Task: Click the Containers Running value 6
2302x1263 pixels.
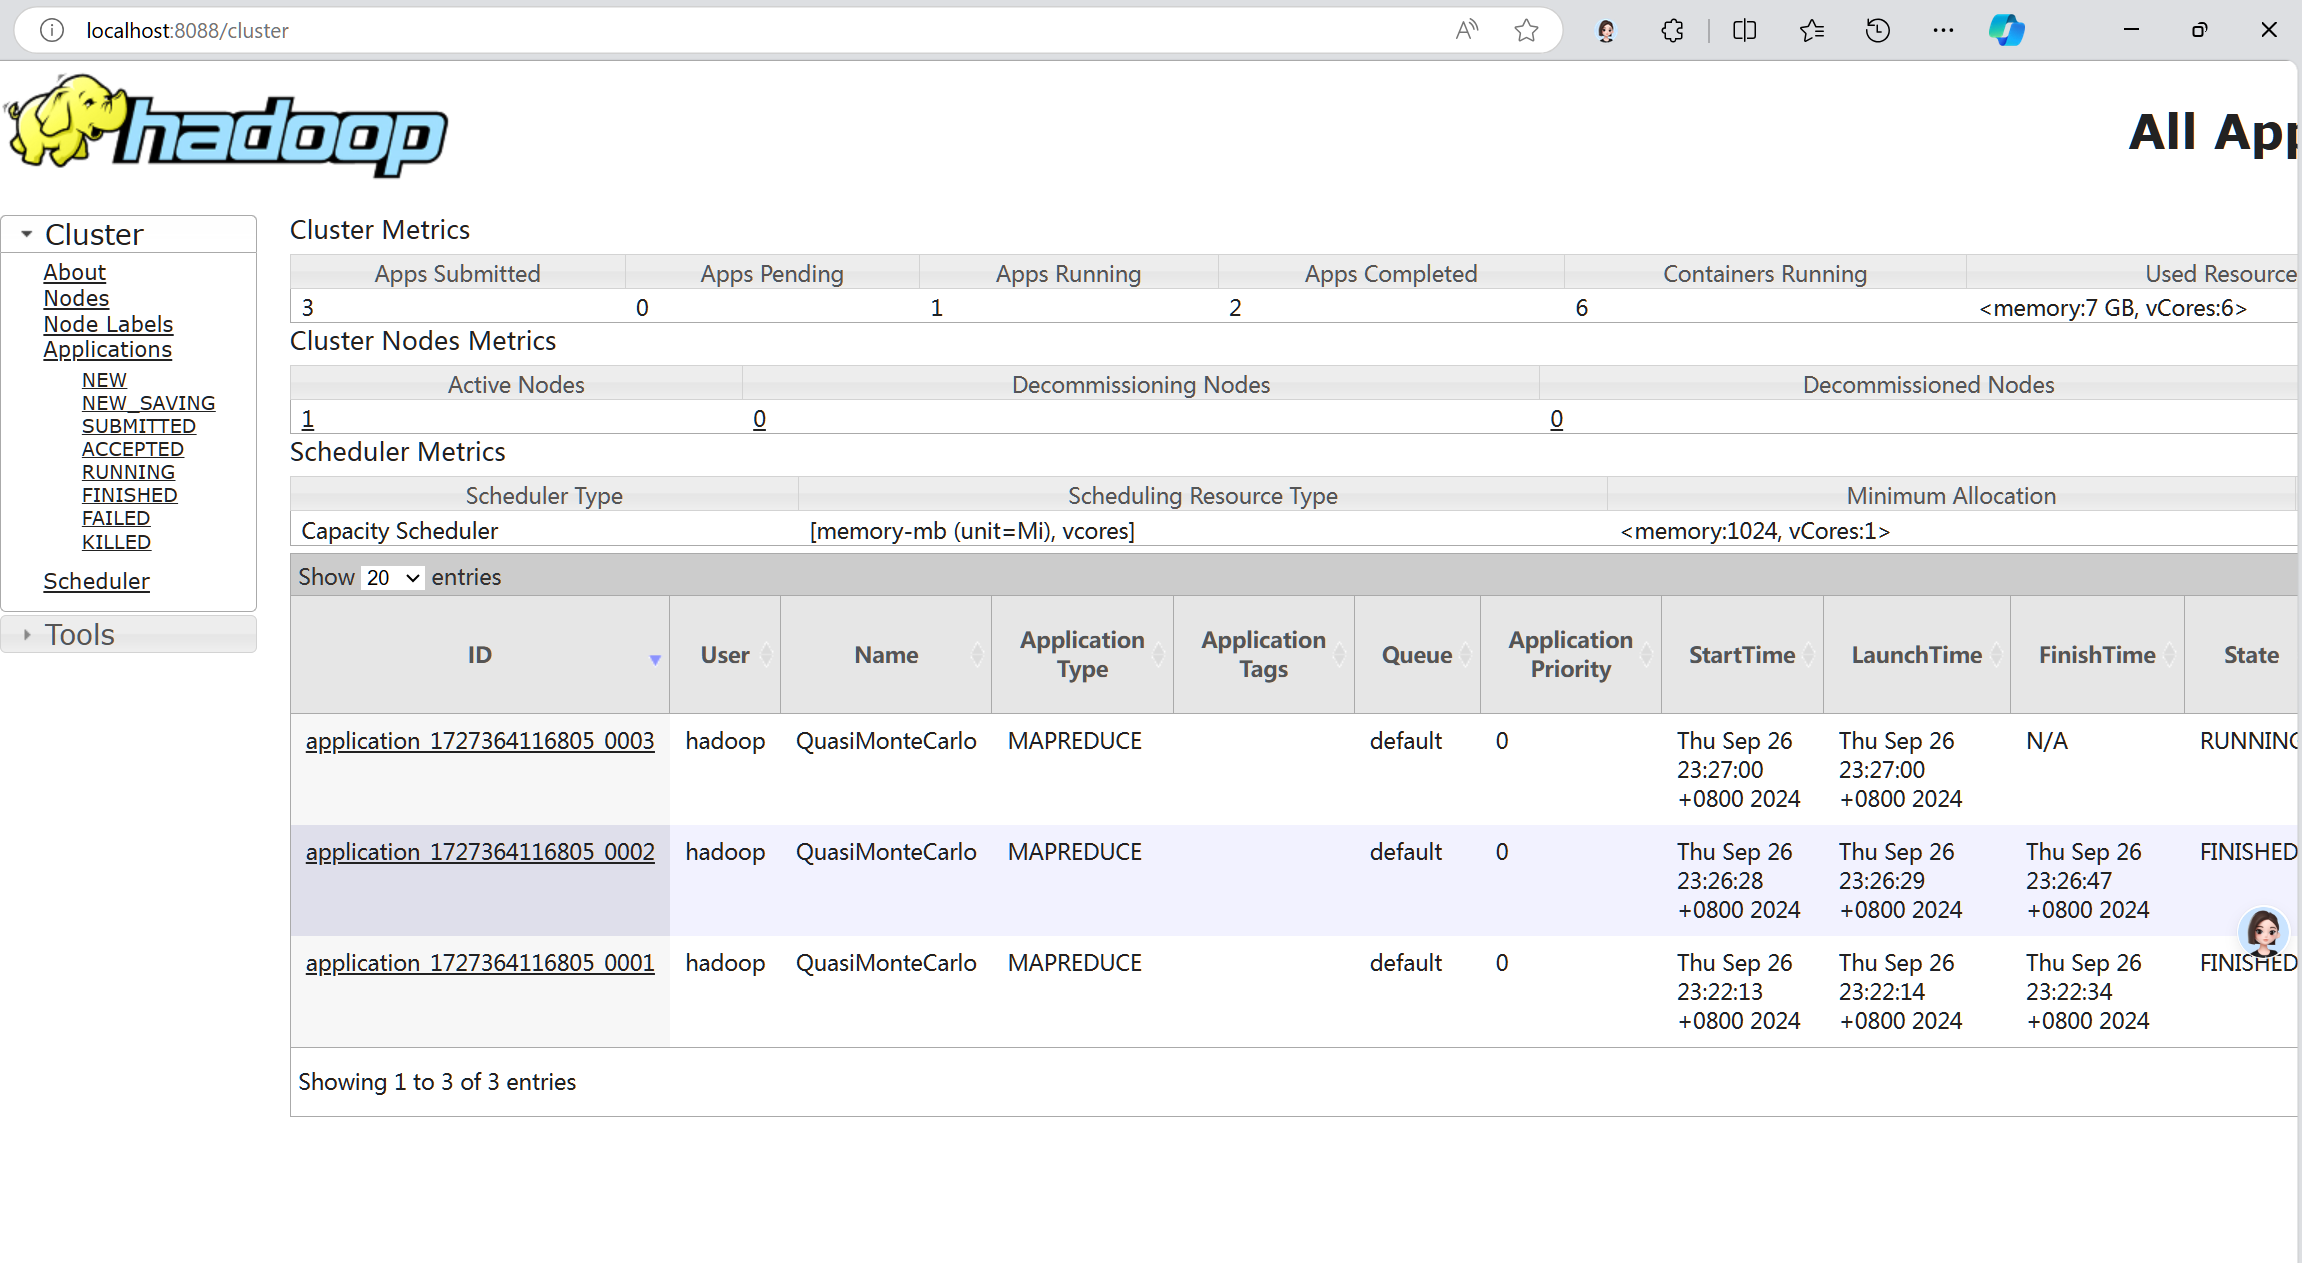Action: pyautogui.click(x=1582, y=308)
